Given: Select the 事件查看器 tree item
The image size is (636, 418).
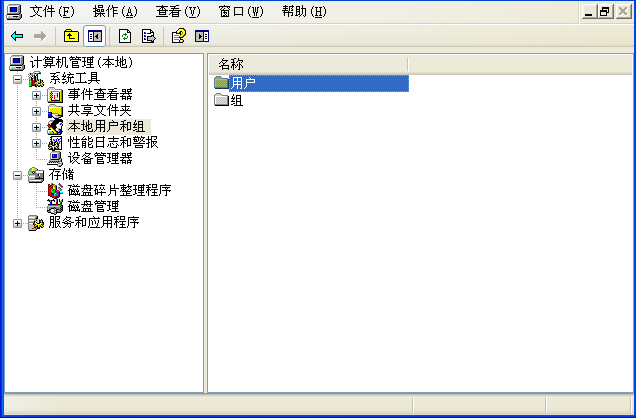Looking at the screenshot, I should (100, 94).
